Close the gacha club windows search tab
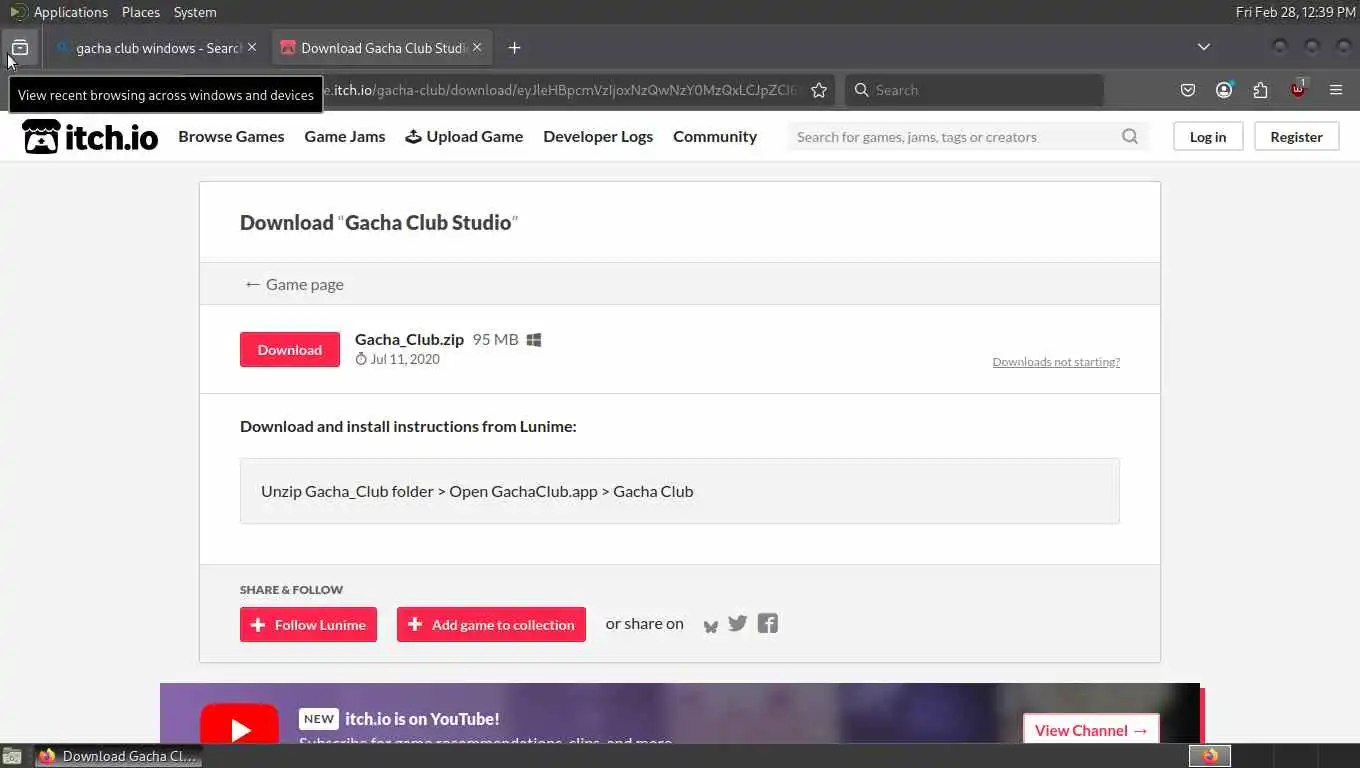 pyautogui.click(x=252, y=47)
